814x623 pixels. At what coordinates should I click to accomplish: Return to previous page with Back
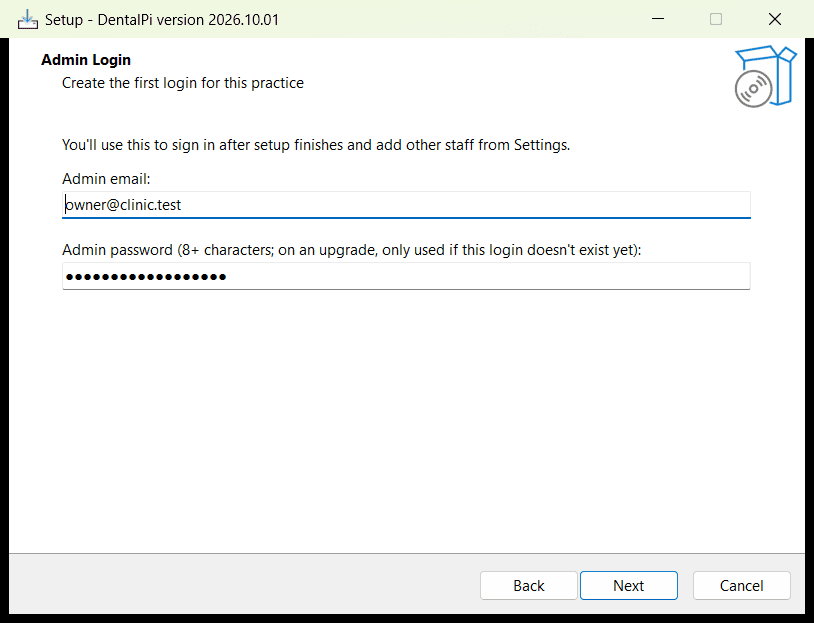pyautogui.click(x=528, y=586)
